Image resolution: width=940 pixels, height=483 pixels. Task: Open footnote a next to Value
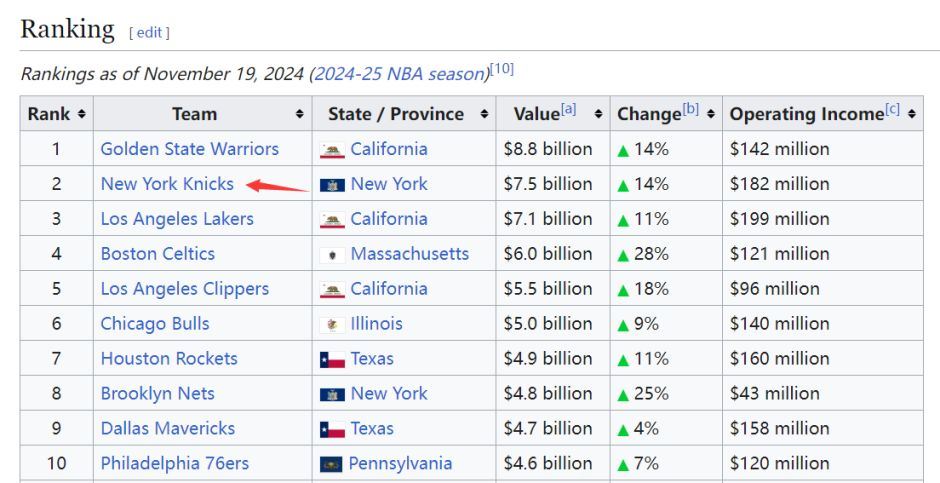[568, 109]
